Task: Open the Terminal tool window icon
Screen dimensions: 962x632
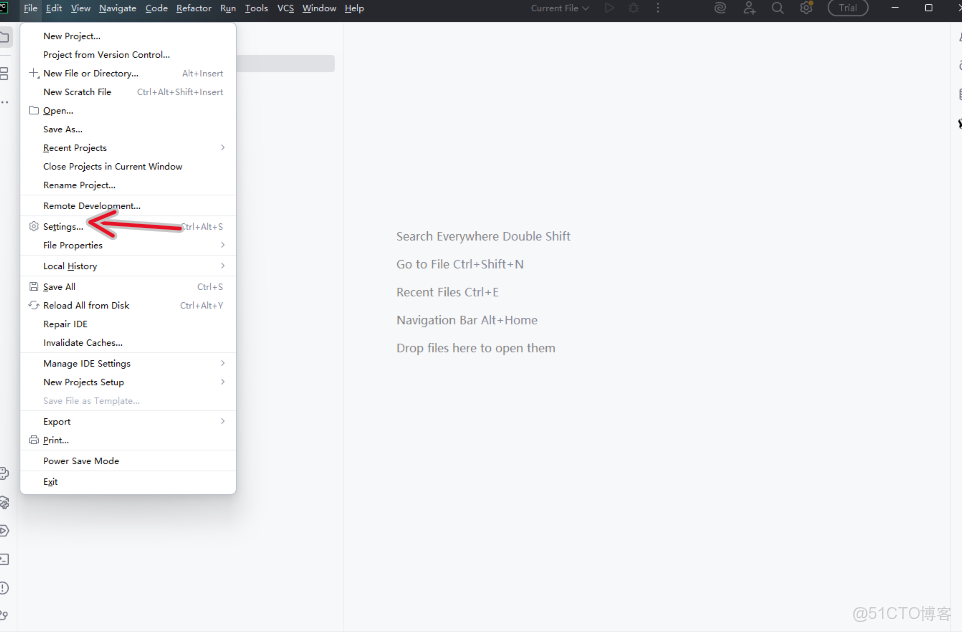Action: tap(4, 559)
